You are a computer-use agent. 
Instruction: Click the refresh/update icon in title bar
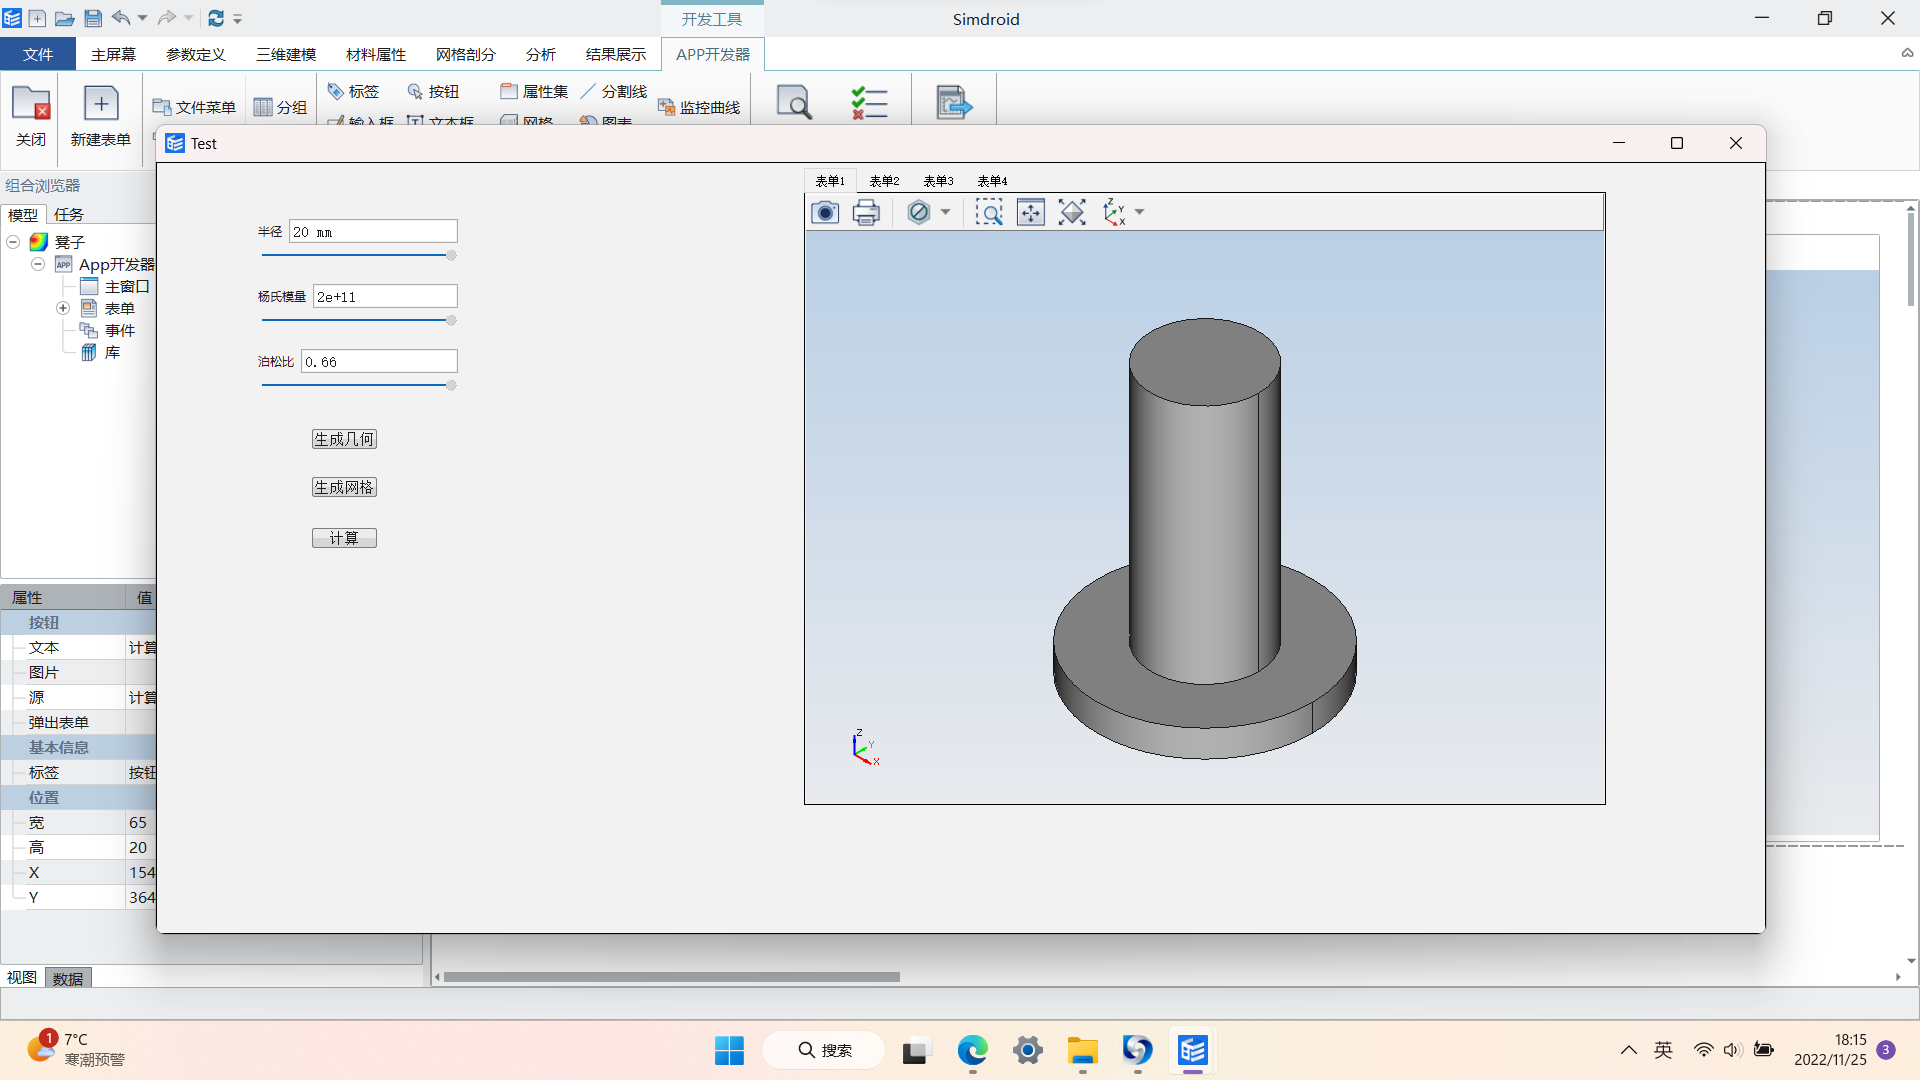(x=216, y=18)
